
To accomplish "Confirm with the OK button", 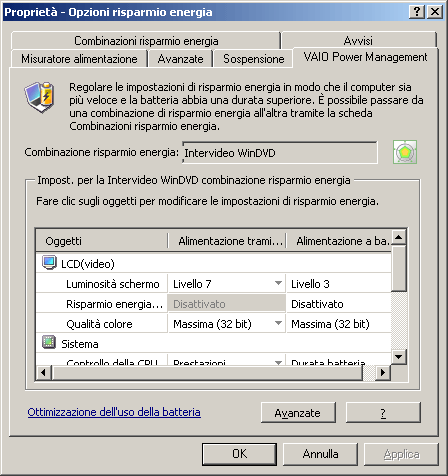I will [x=239, y=454].
